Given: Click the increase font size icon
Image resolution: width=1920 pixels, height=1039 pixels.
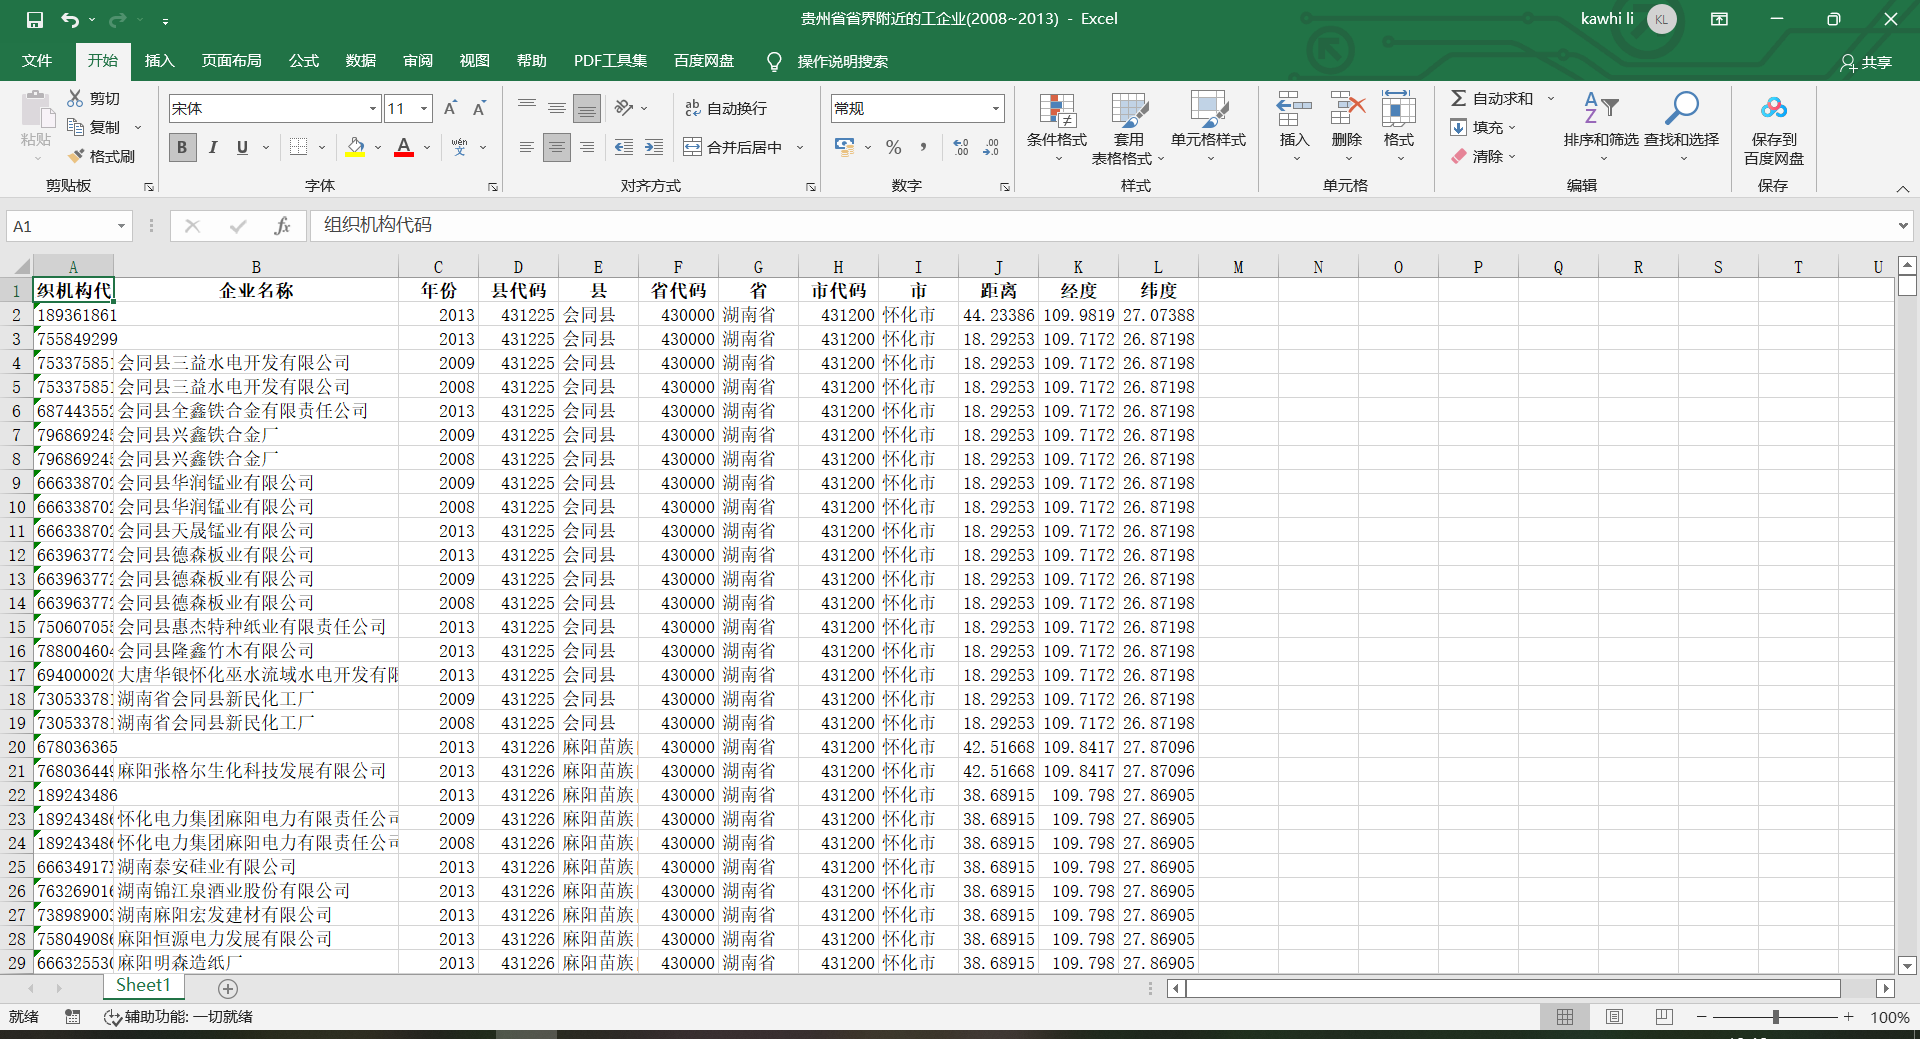Looking at the screenshot, I should click(x=450, y=108).
